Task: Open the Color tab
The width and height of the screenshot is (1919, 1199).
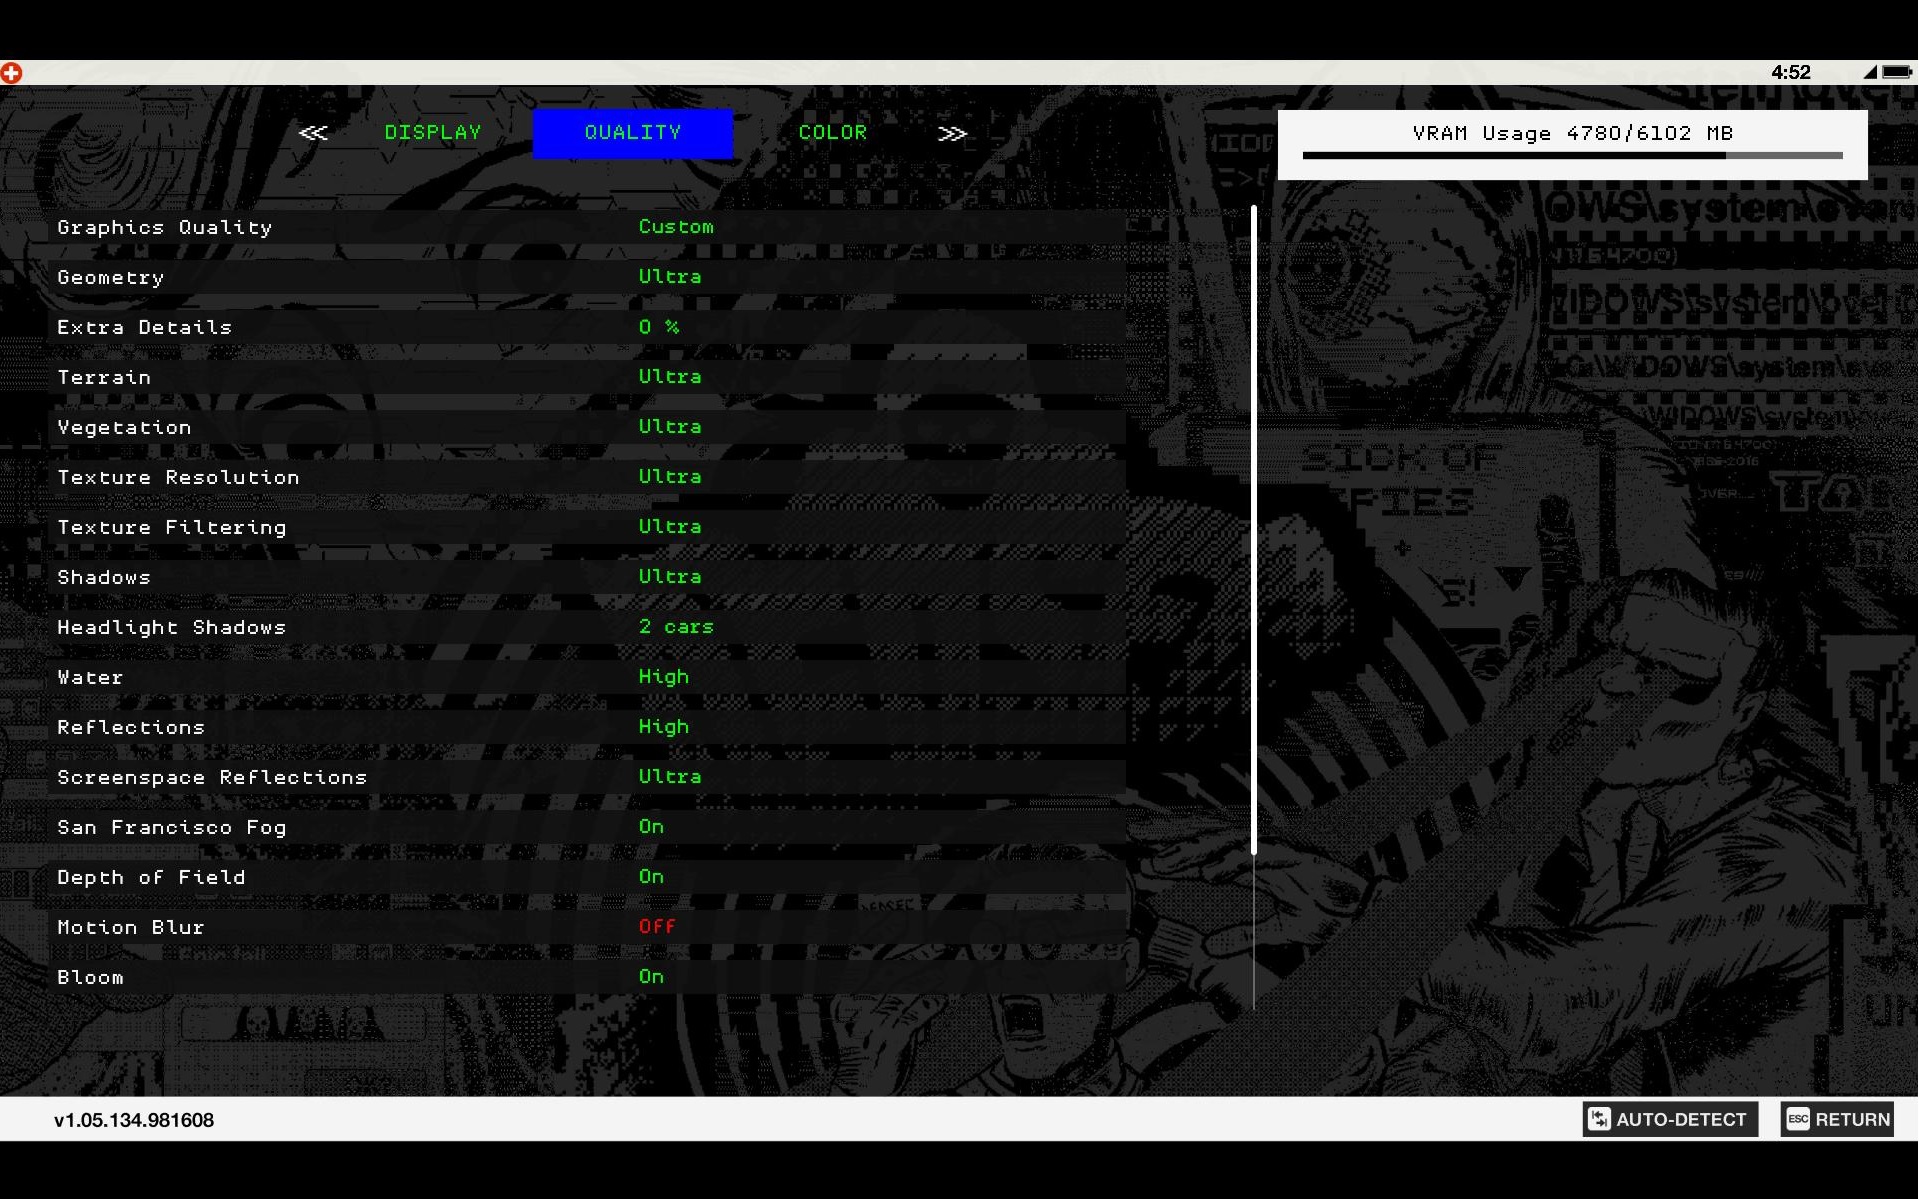Action: click(832, 132)
